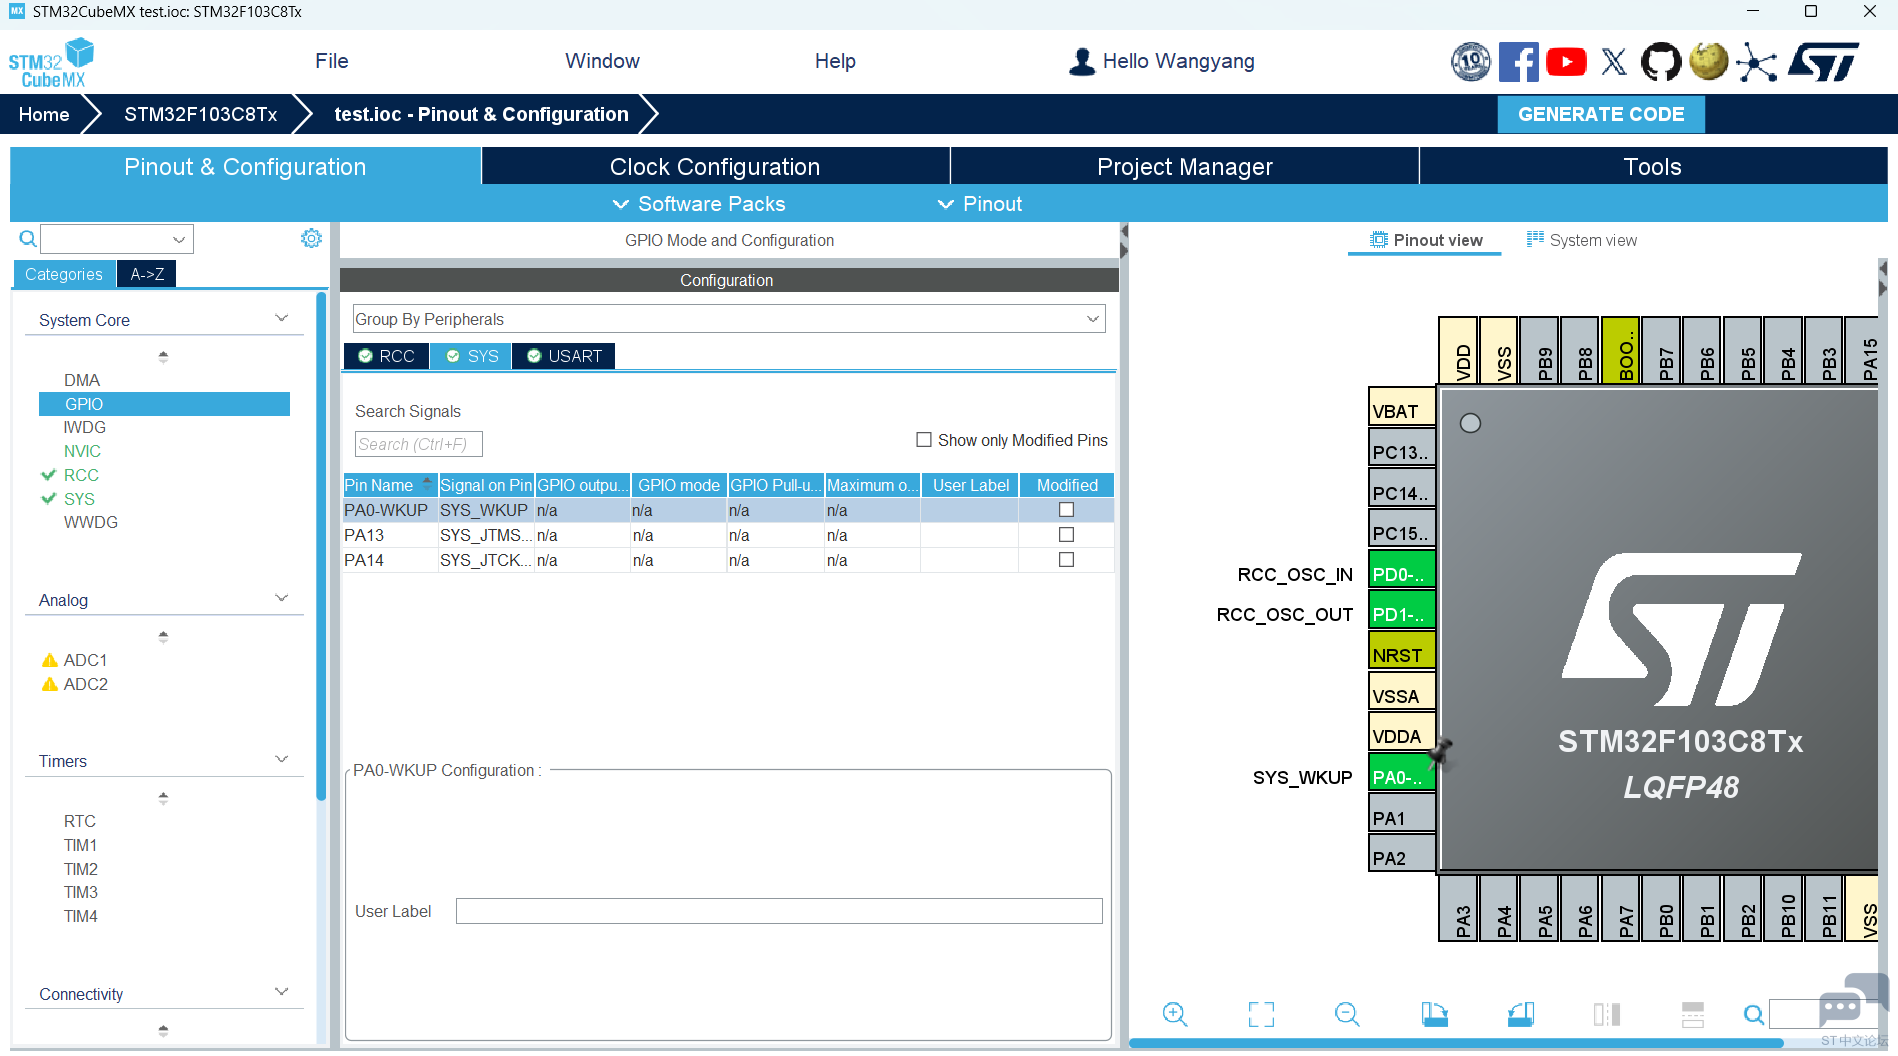Open the YouTube link icon
This screenshot has height=1056, width=1898.
[x=1566, y=62]
